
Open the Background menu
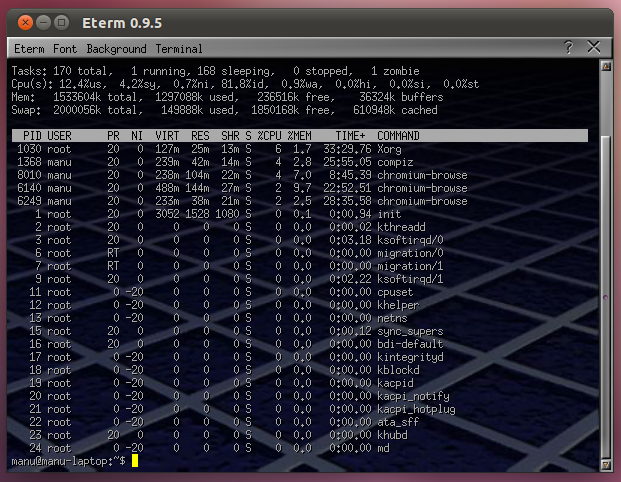(x=116, y=49)
